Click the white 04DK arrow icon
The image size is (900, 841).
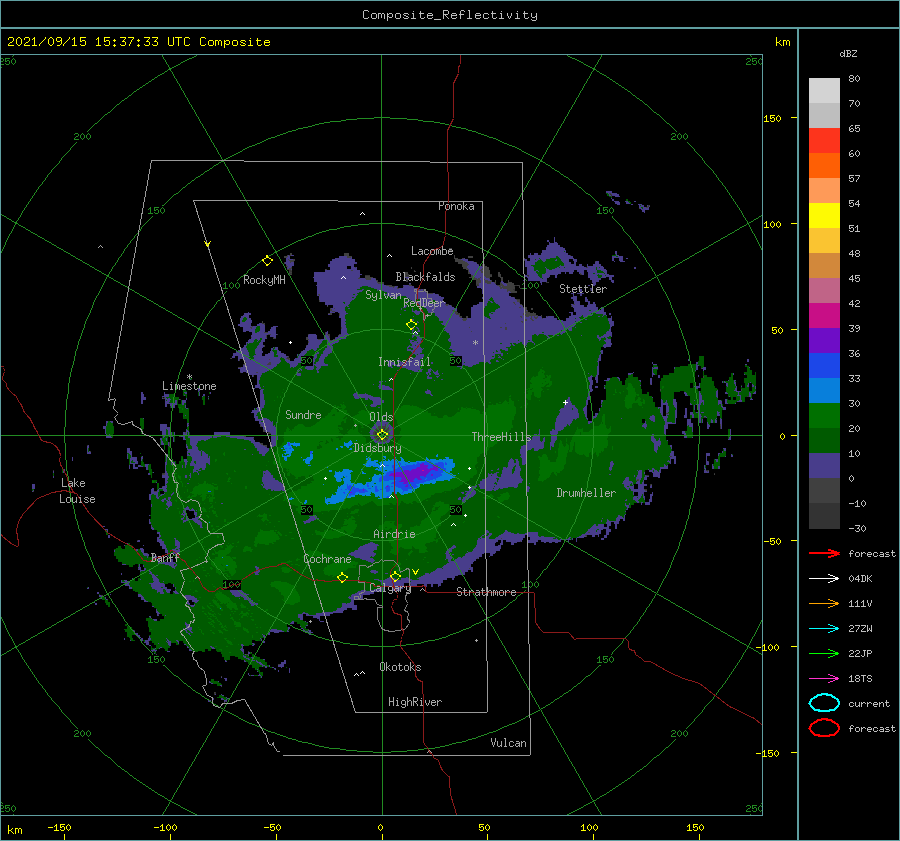[x=824, y=579]
